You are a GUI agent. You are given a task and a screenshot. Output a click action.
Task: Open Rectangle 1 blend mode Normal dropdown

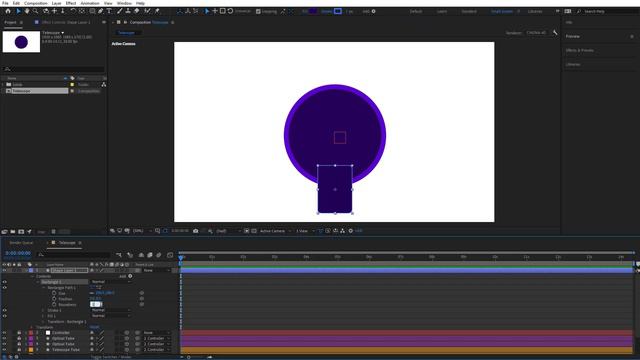[111, 282]
